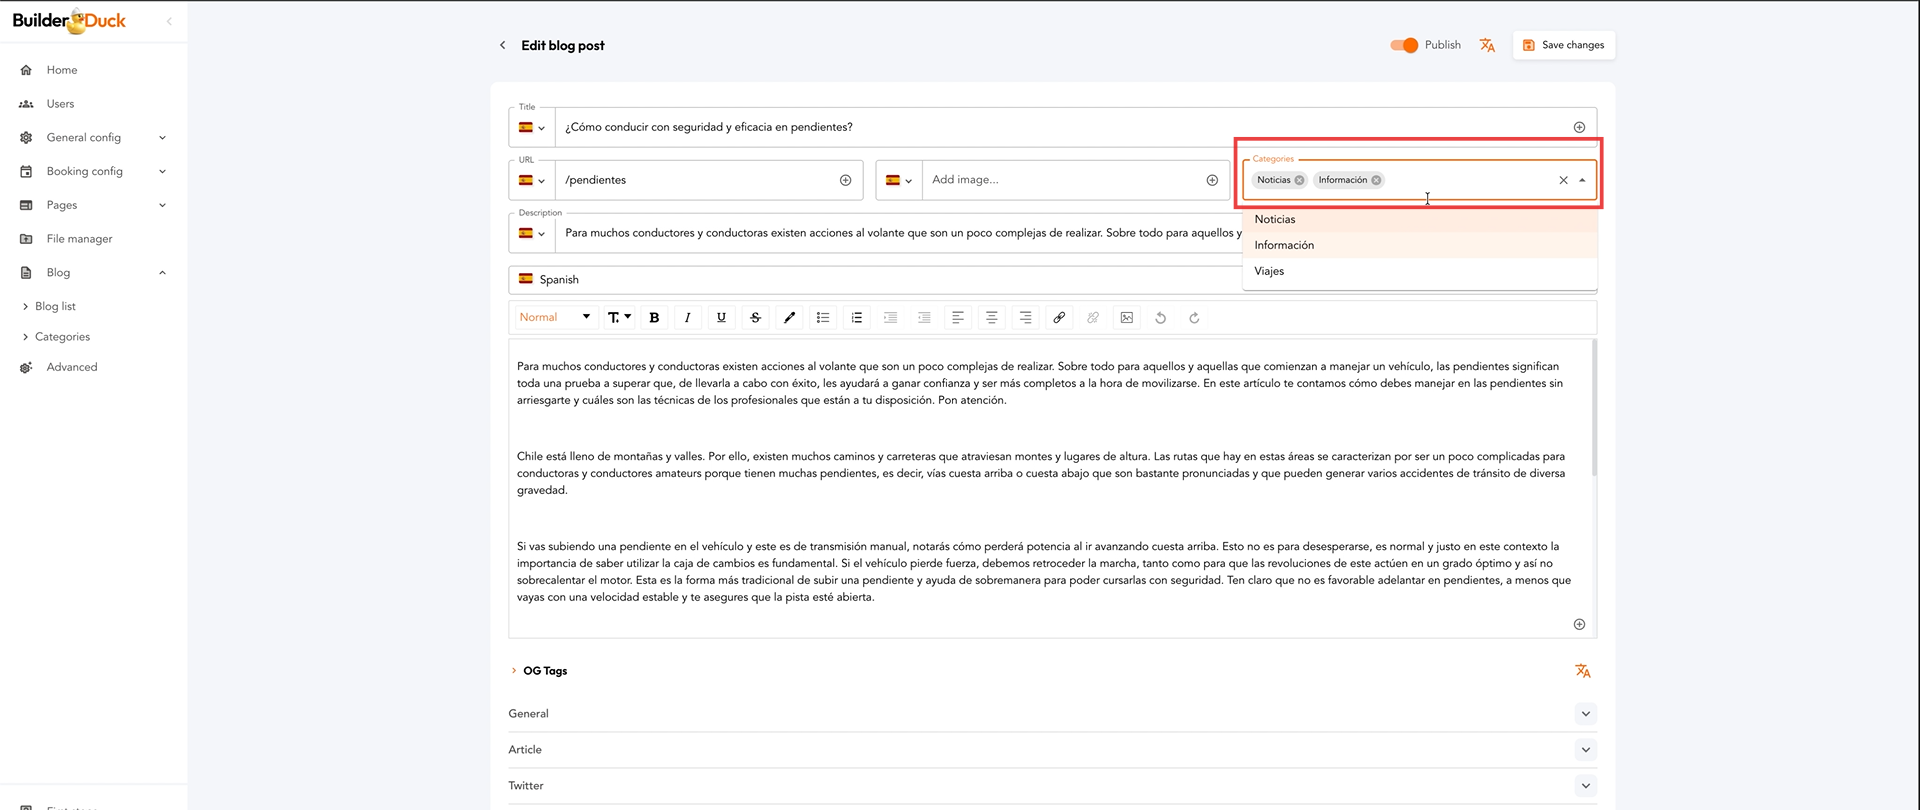Click the undo arrow in editor toolbar
The height and width of the screenshot is (810, 1920).
tap(1160, 318)
